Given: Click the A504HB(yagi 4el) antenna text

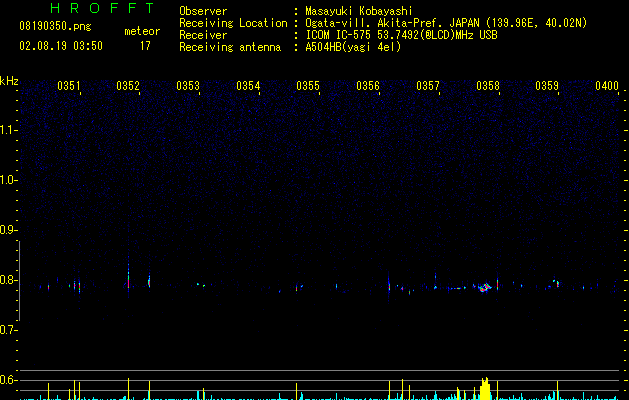Looking at the screenshot, I should pos(353,47).
